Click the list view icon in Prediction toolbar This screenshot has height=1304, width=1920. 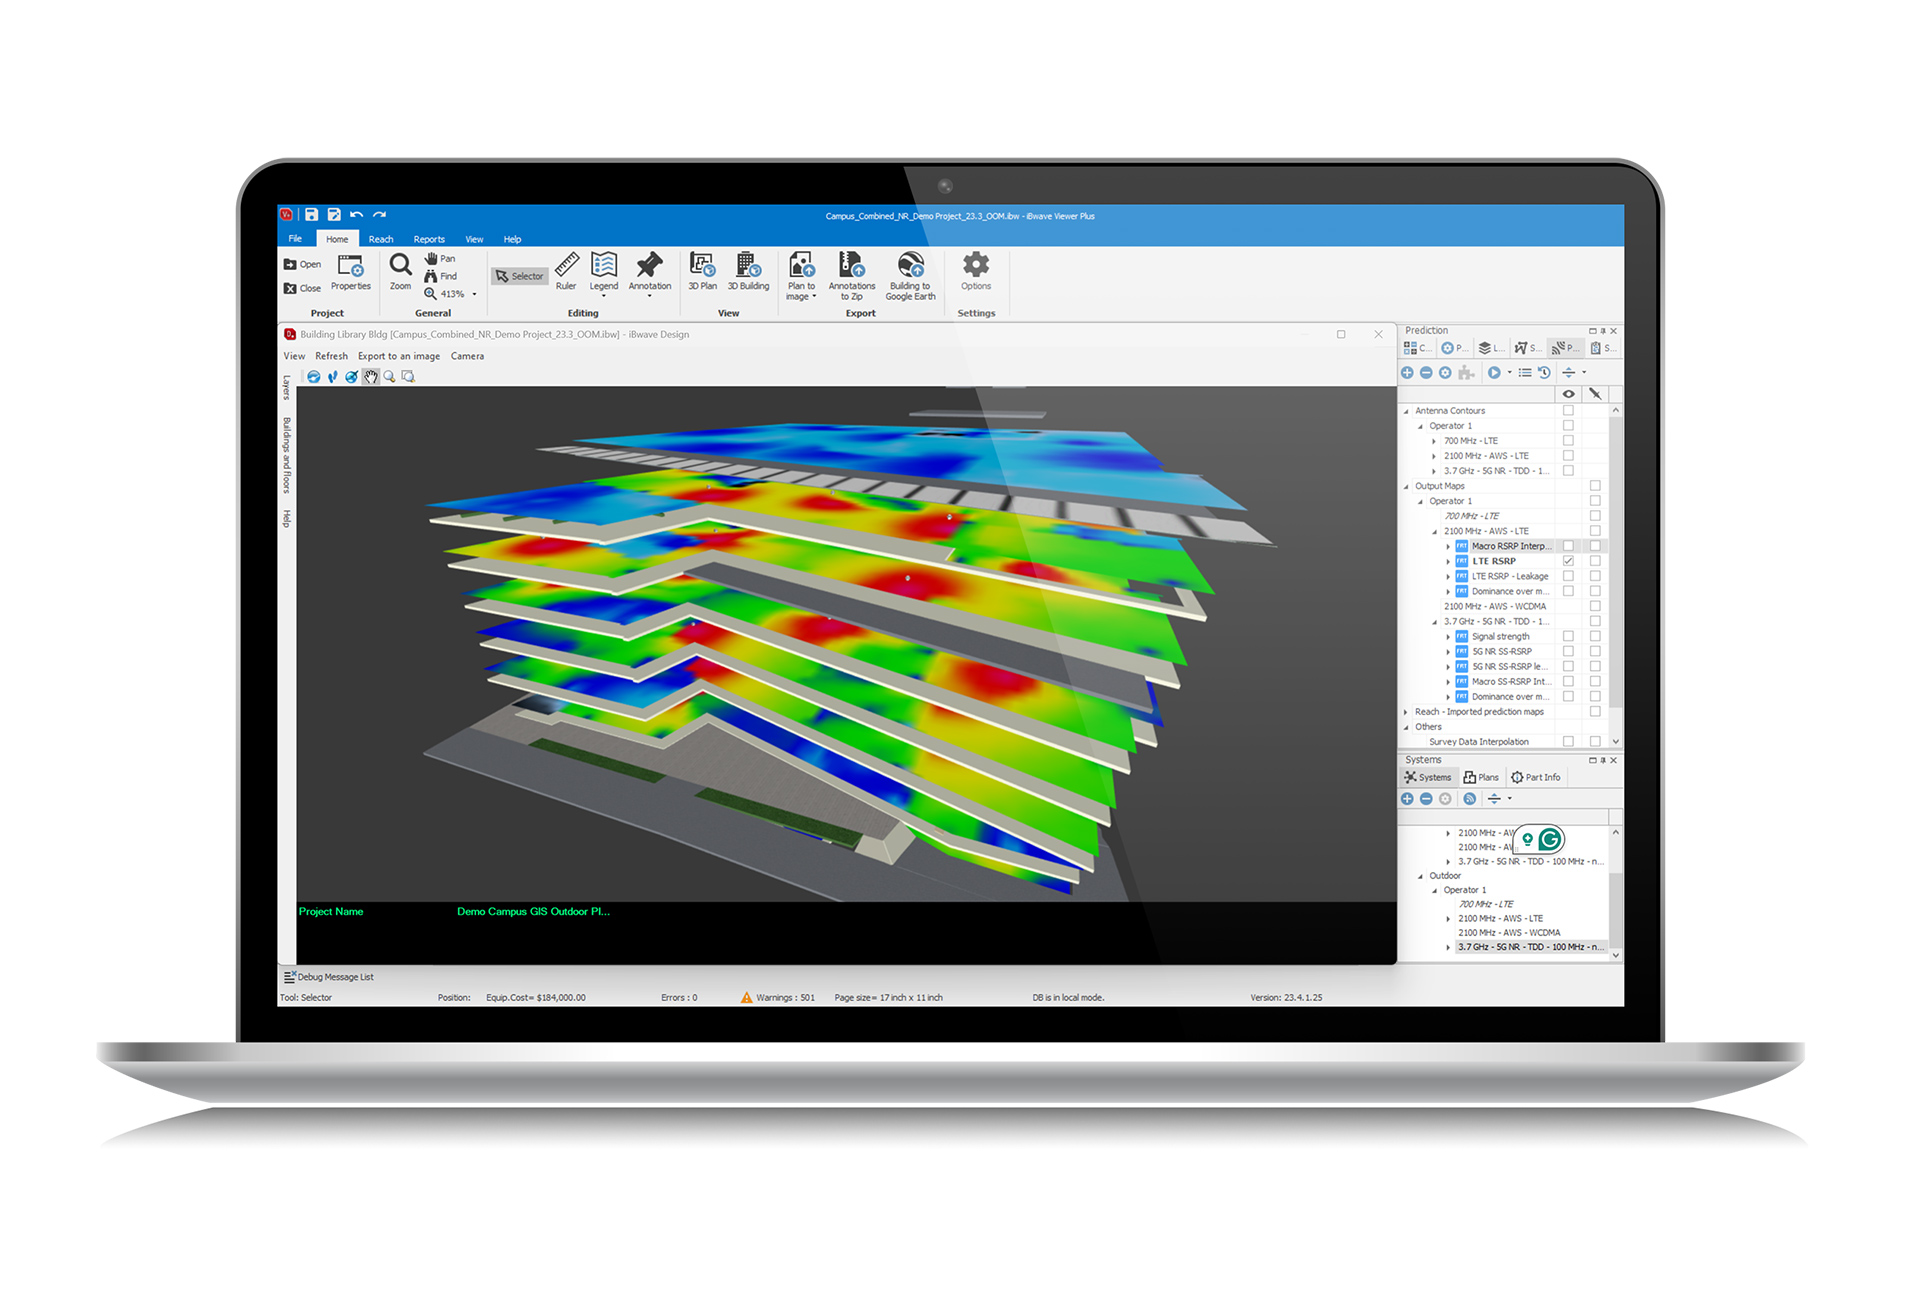coord(1525,373)
